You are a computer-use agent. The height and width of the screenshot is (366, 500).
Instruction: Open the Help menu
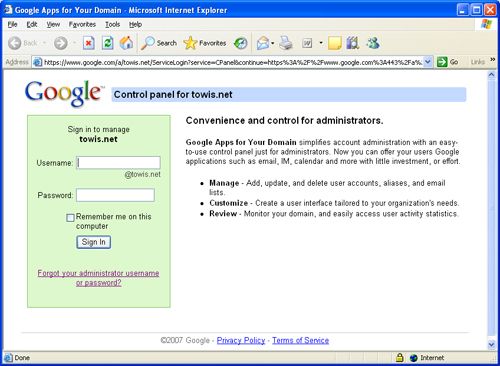point(135,24)
